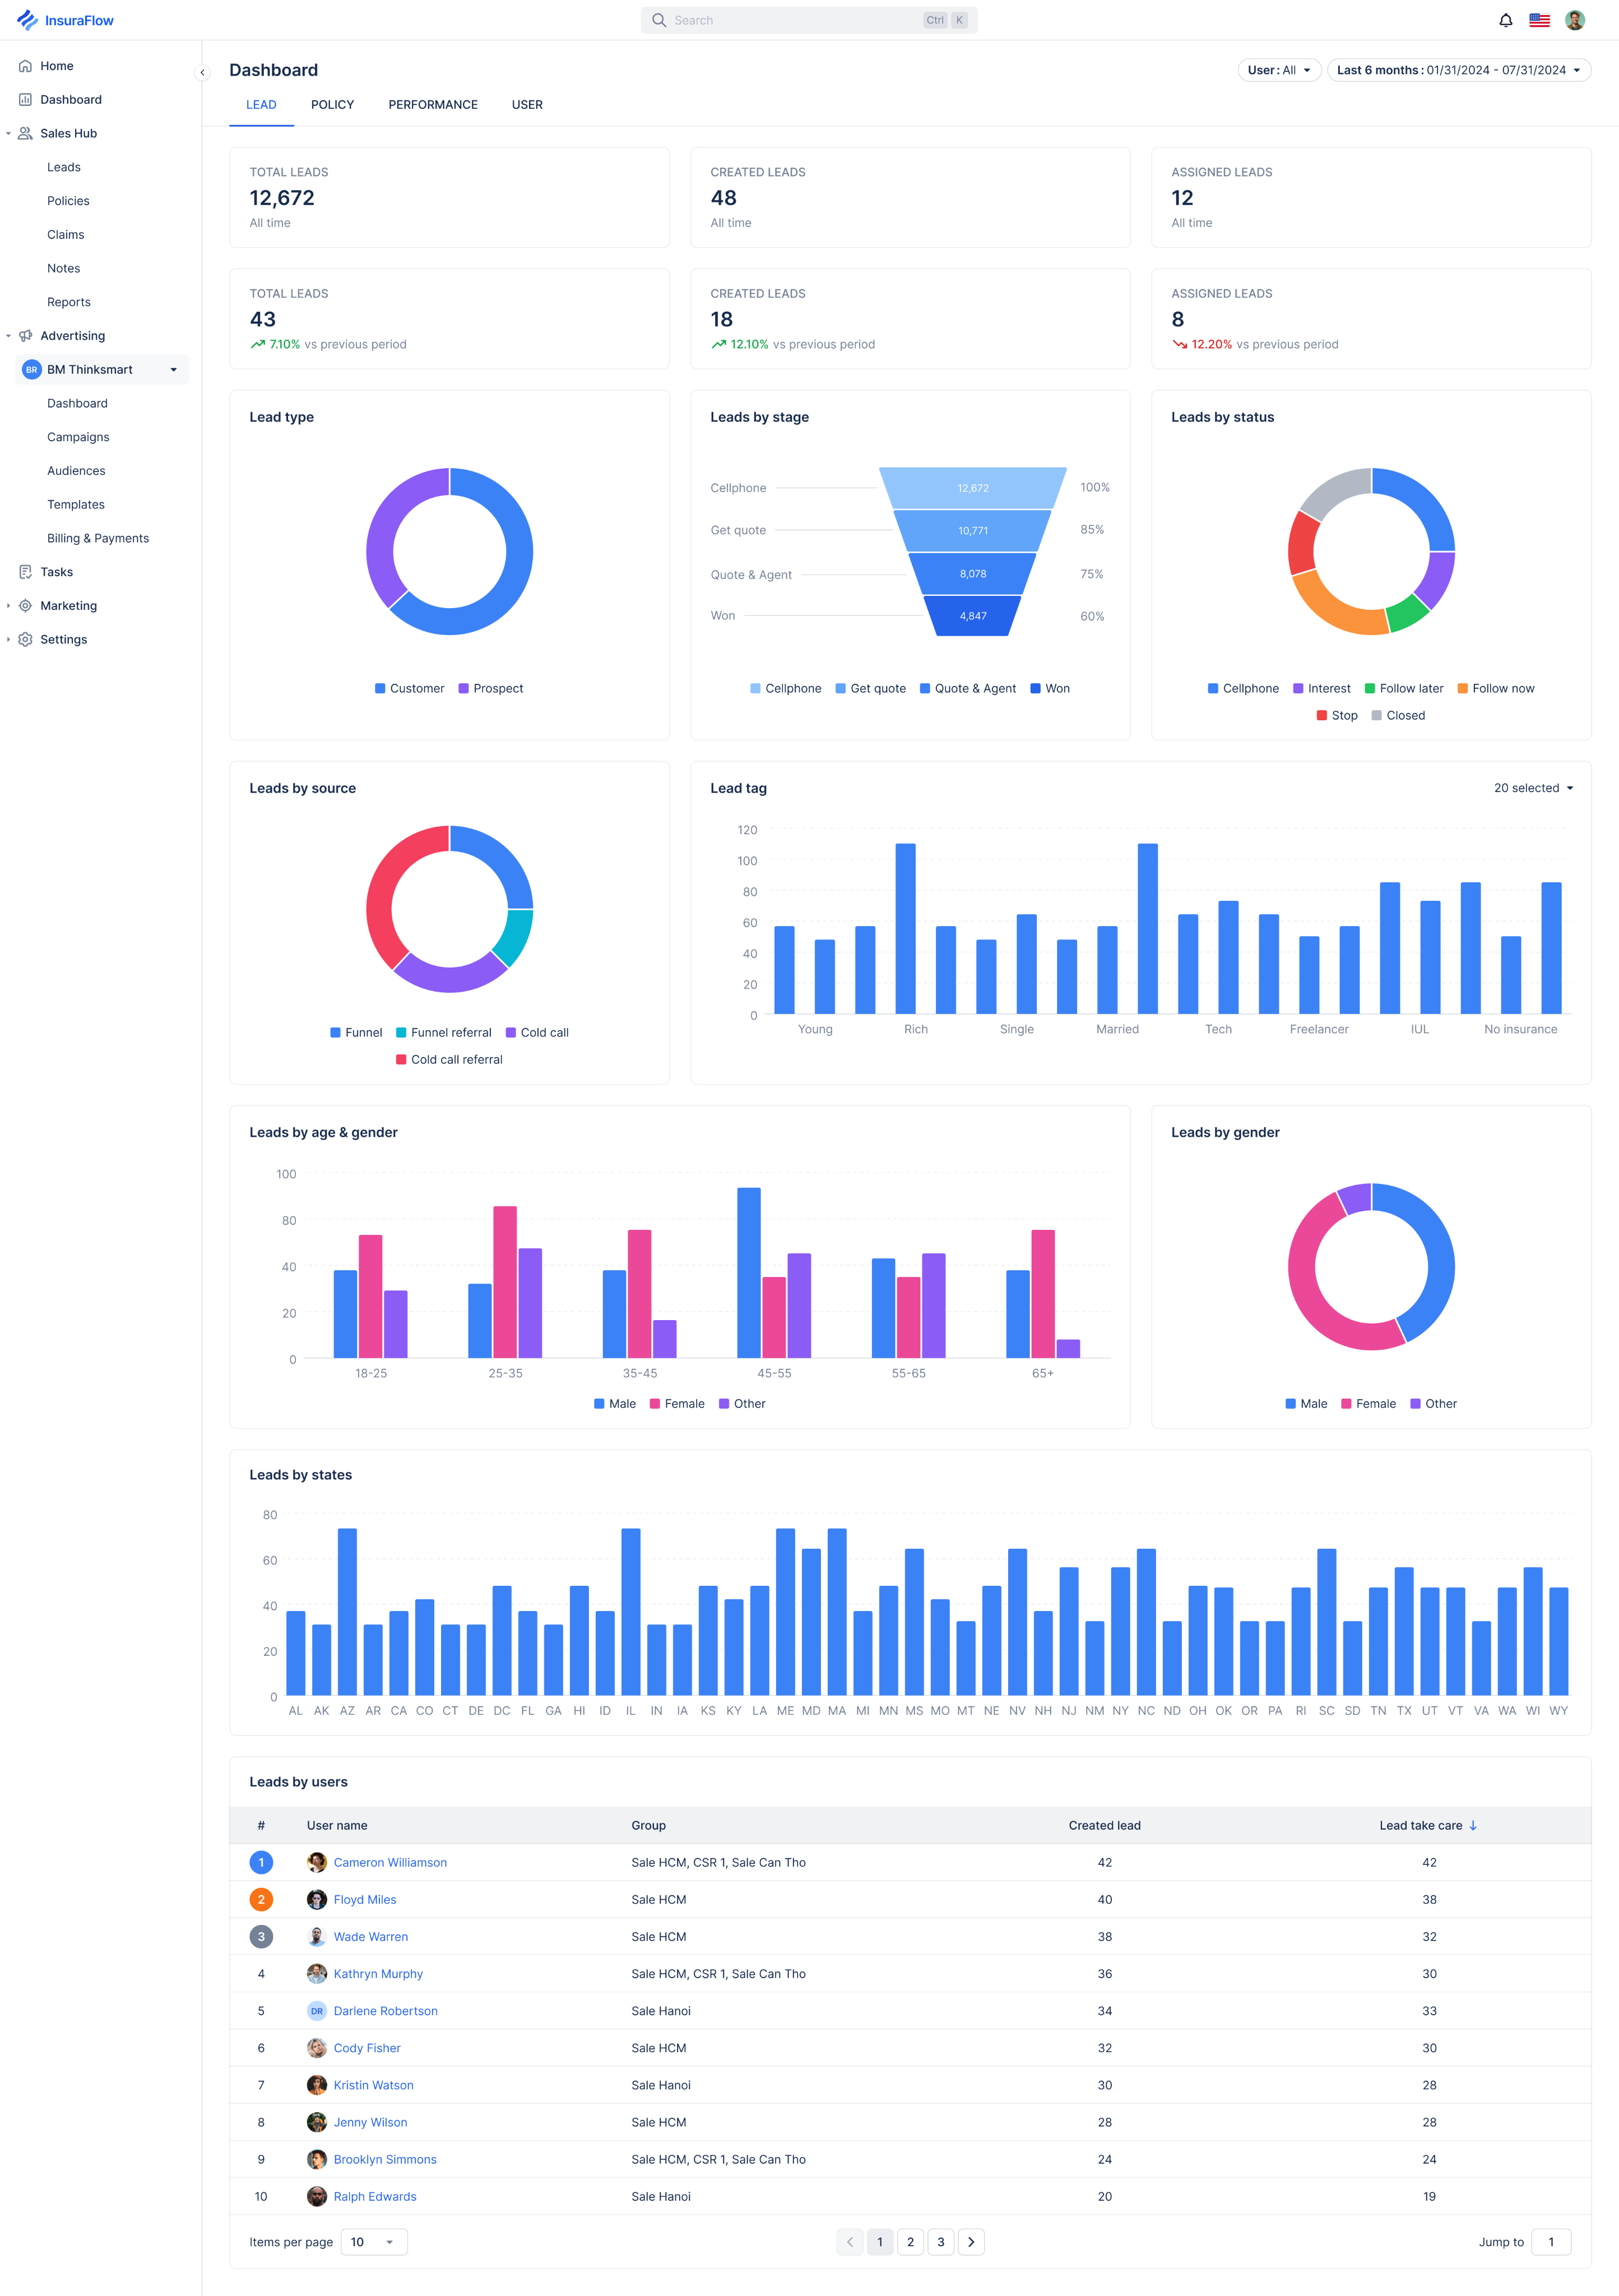Viewport: 1619px width, 2296px height.
Task: Click the Jump to page field
Action: [x=1551, y=2242]
